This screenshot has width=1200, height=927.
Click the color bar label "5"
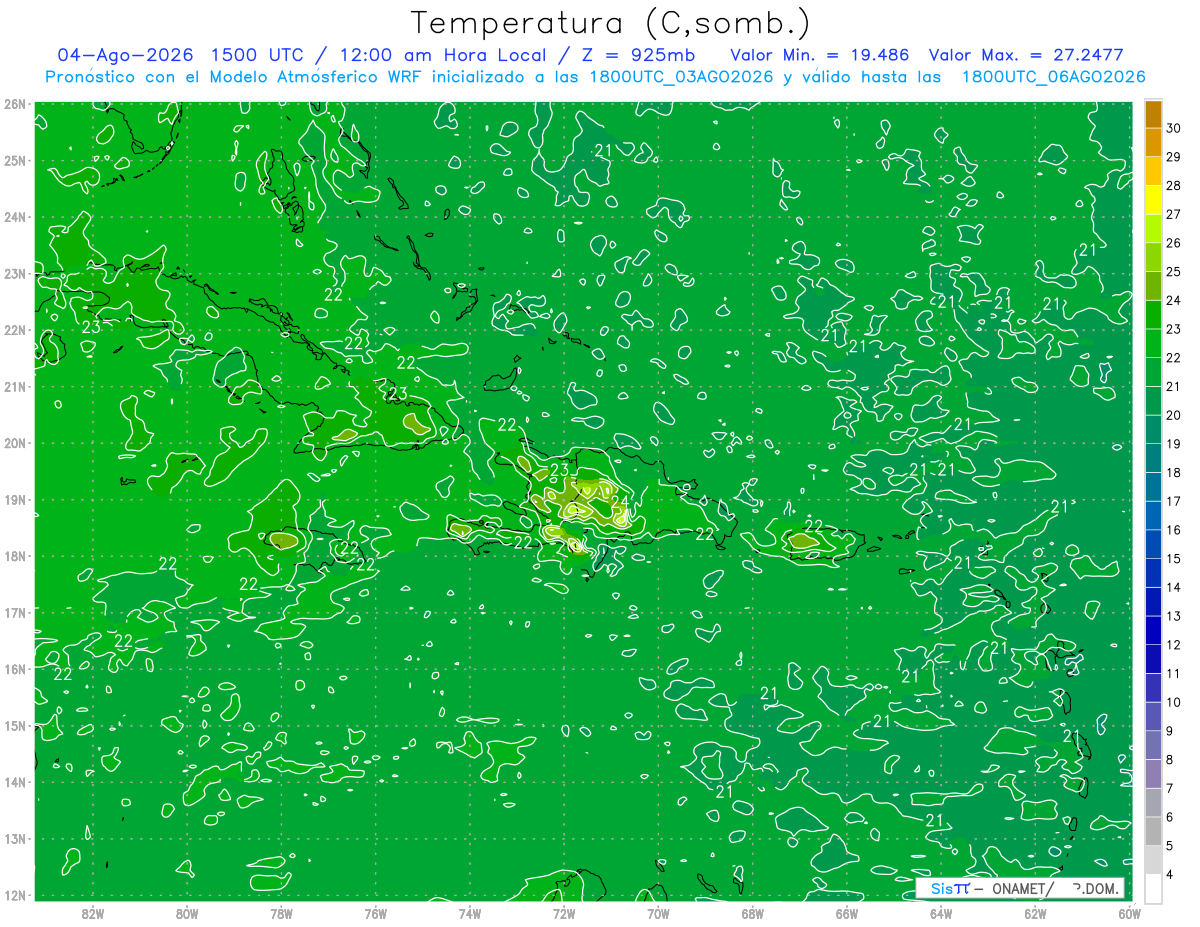tap(1171, 846)
